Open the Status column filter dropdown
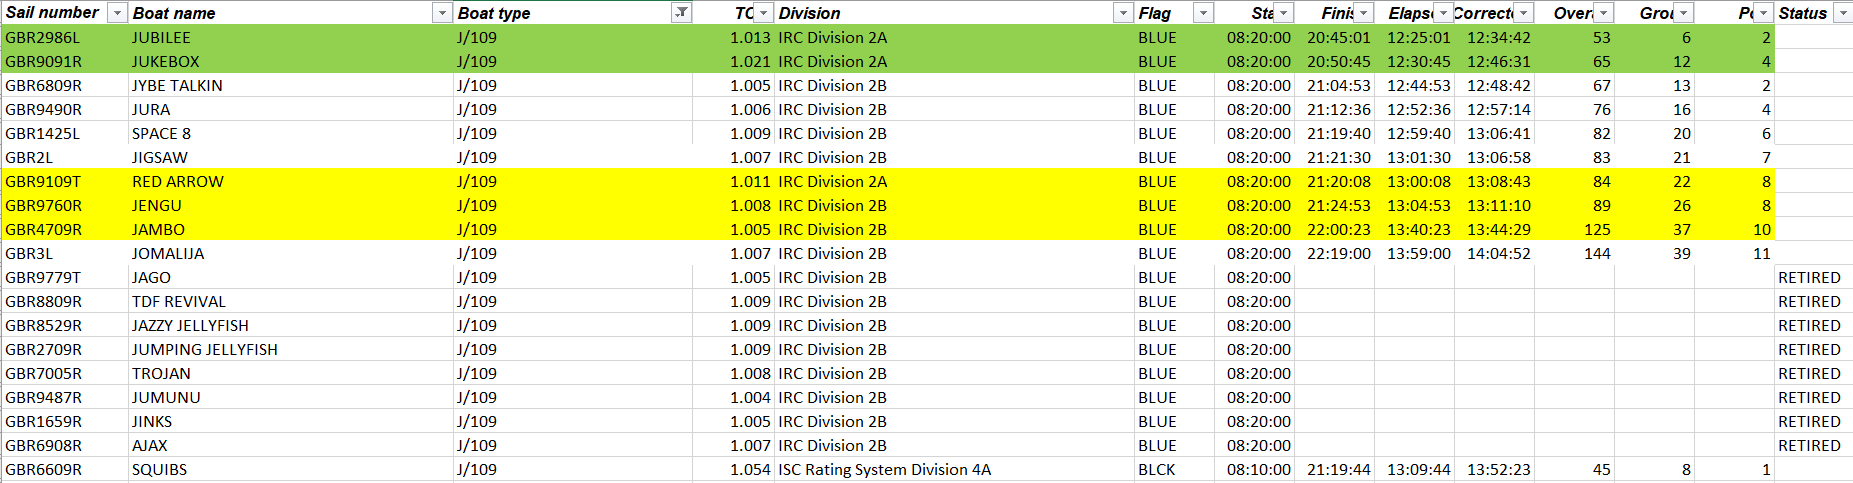The width and height of the screenshot is (1853, 483). click(x=1842, y=13)
